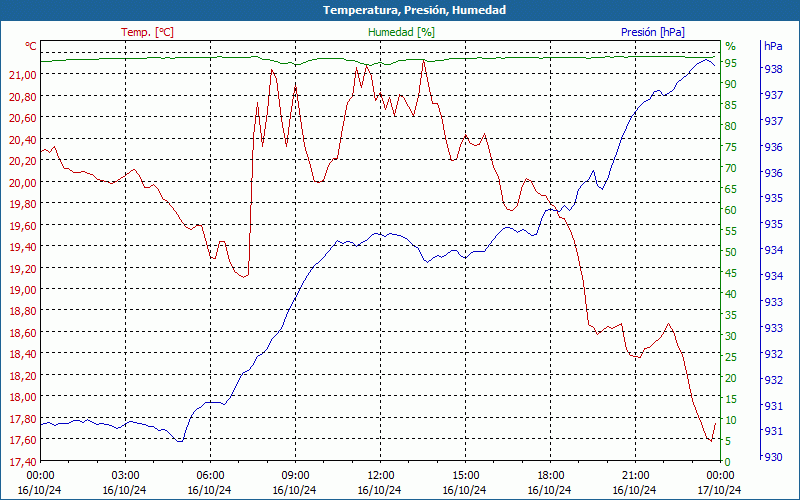Click the 40 humidity axis value
Screen dimensions: 800x500
point(731,294)
